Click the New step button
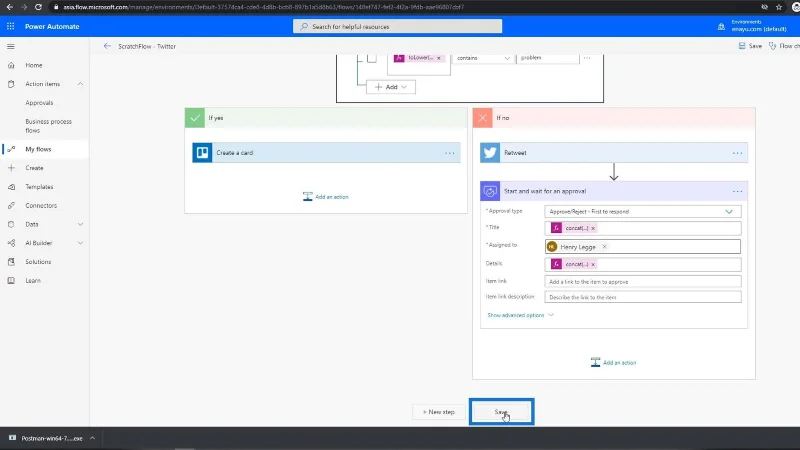The height and width of the screenshot is (450, 800). tap(438, 412)
